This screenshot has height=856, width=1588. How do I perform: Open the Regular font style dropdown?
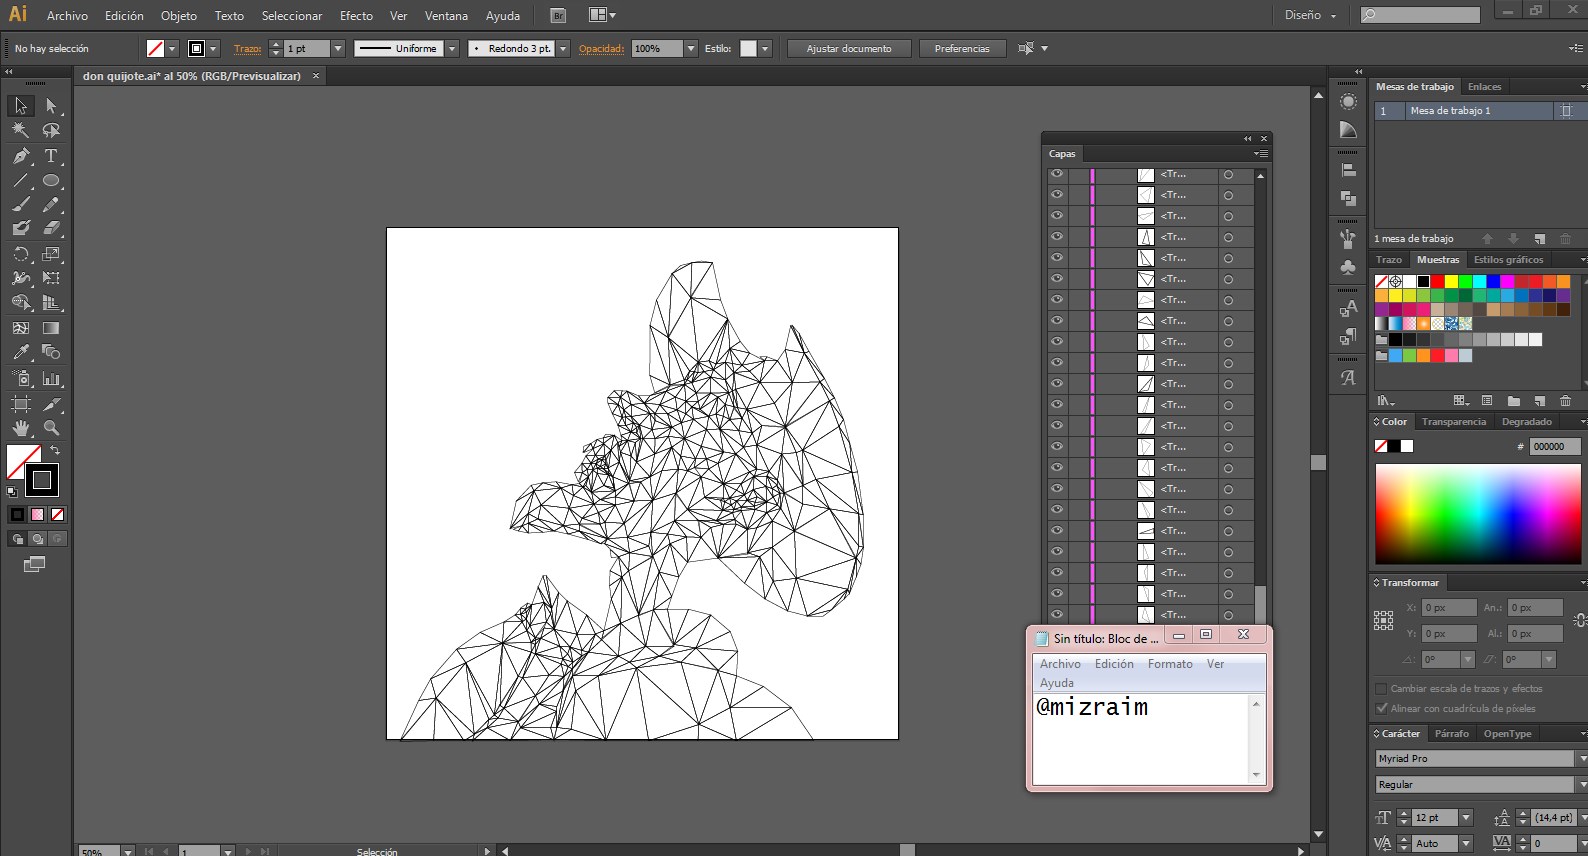pos(1582,785)
